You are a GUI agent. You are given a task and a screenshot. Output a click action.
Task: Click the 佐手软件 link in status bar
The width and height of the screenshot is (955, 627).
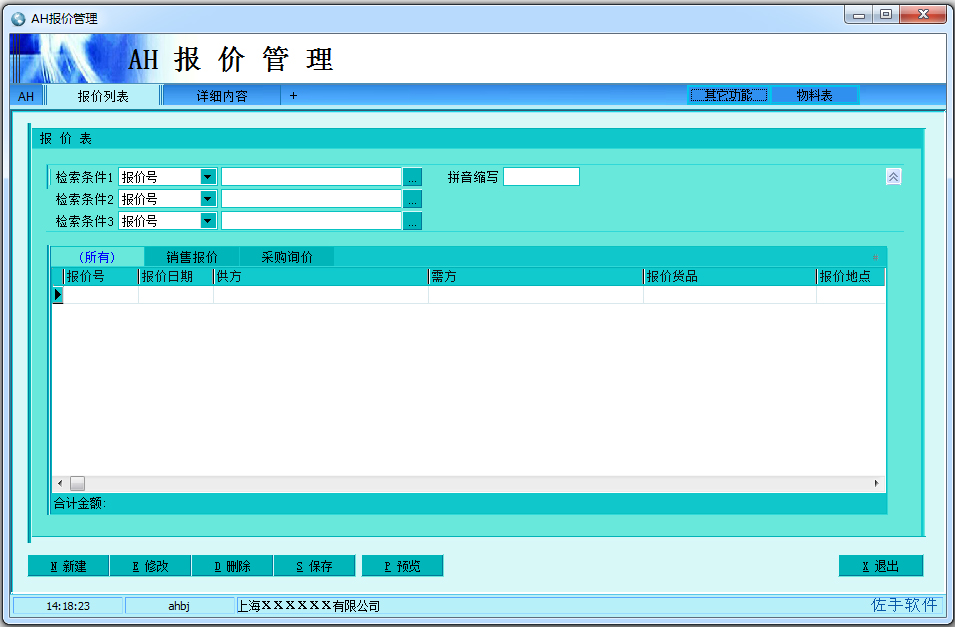coord(904,604)
